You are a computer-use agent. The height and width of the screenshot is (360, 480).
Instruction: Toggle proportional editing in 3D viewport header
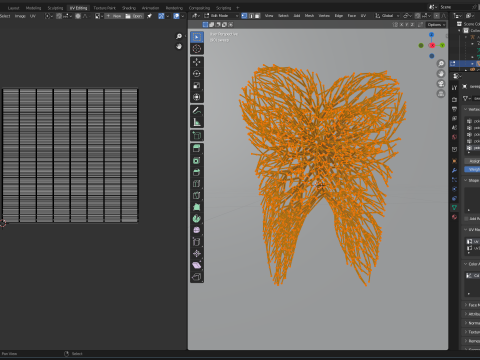[436, 16]
